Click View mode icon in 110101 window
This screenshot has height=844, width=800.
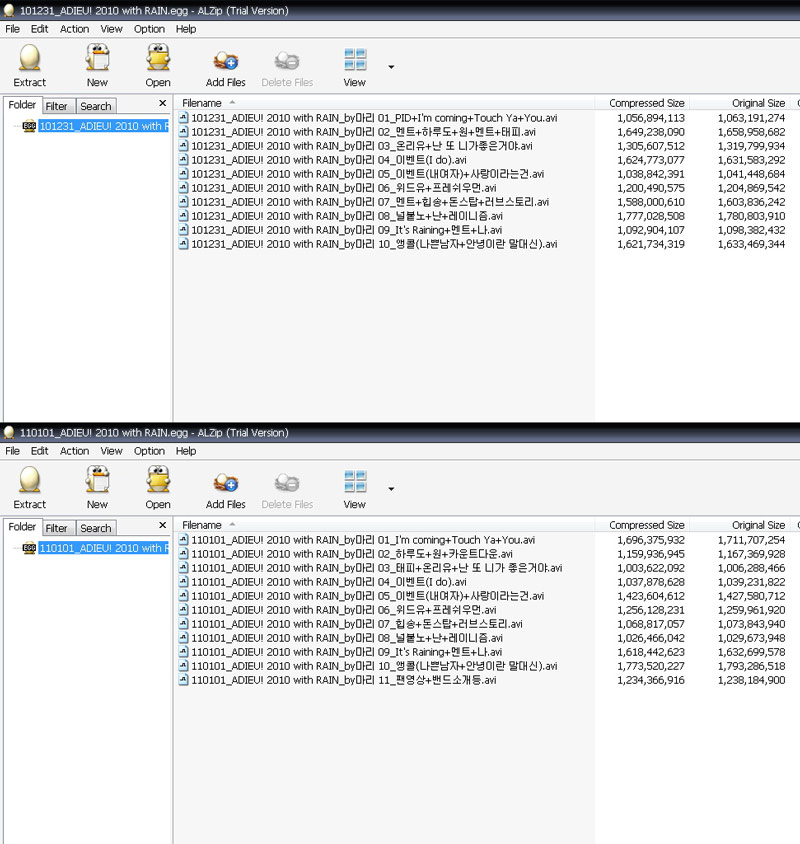click(355, 481)
